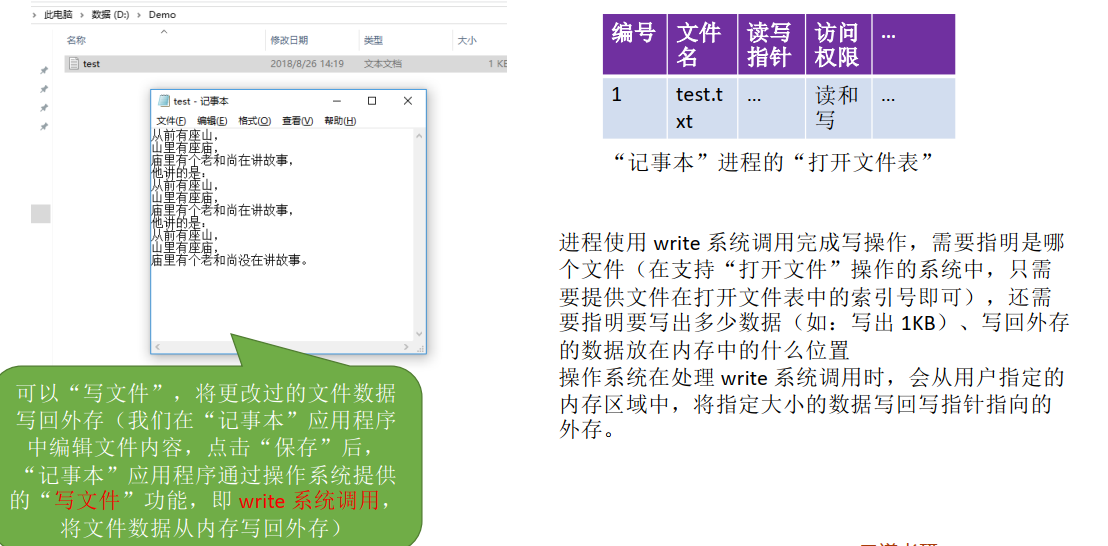The width and height of the screenshot is (1108, 546).
Task: Click the Notepad icon in the title bar
Action: (x=163, y=101)
